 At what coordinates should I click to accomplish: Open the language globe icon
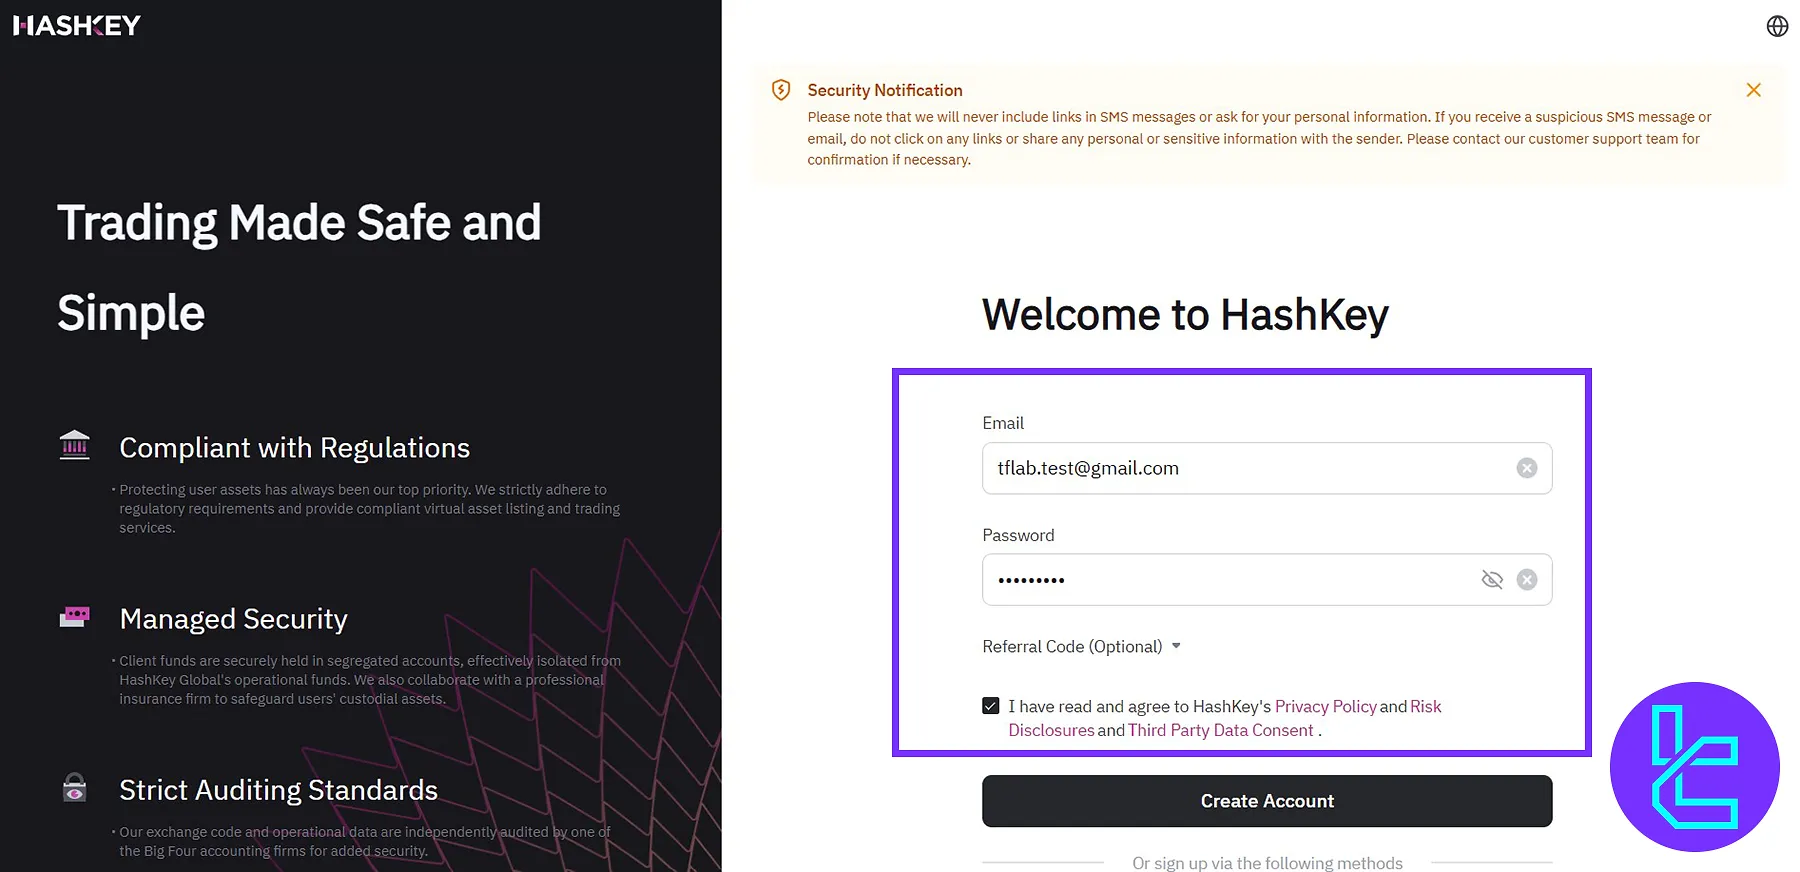pyautogui.click(x=1777, y=26)
